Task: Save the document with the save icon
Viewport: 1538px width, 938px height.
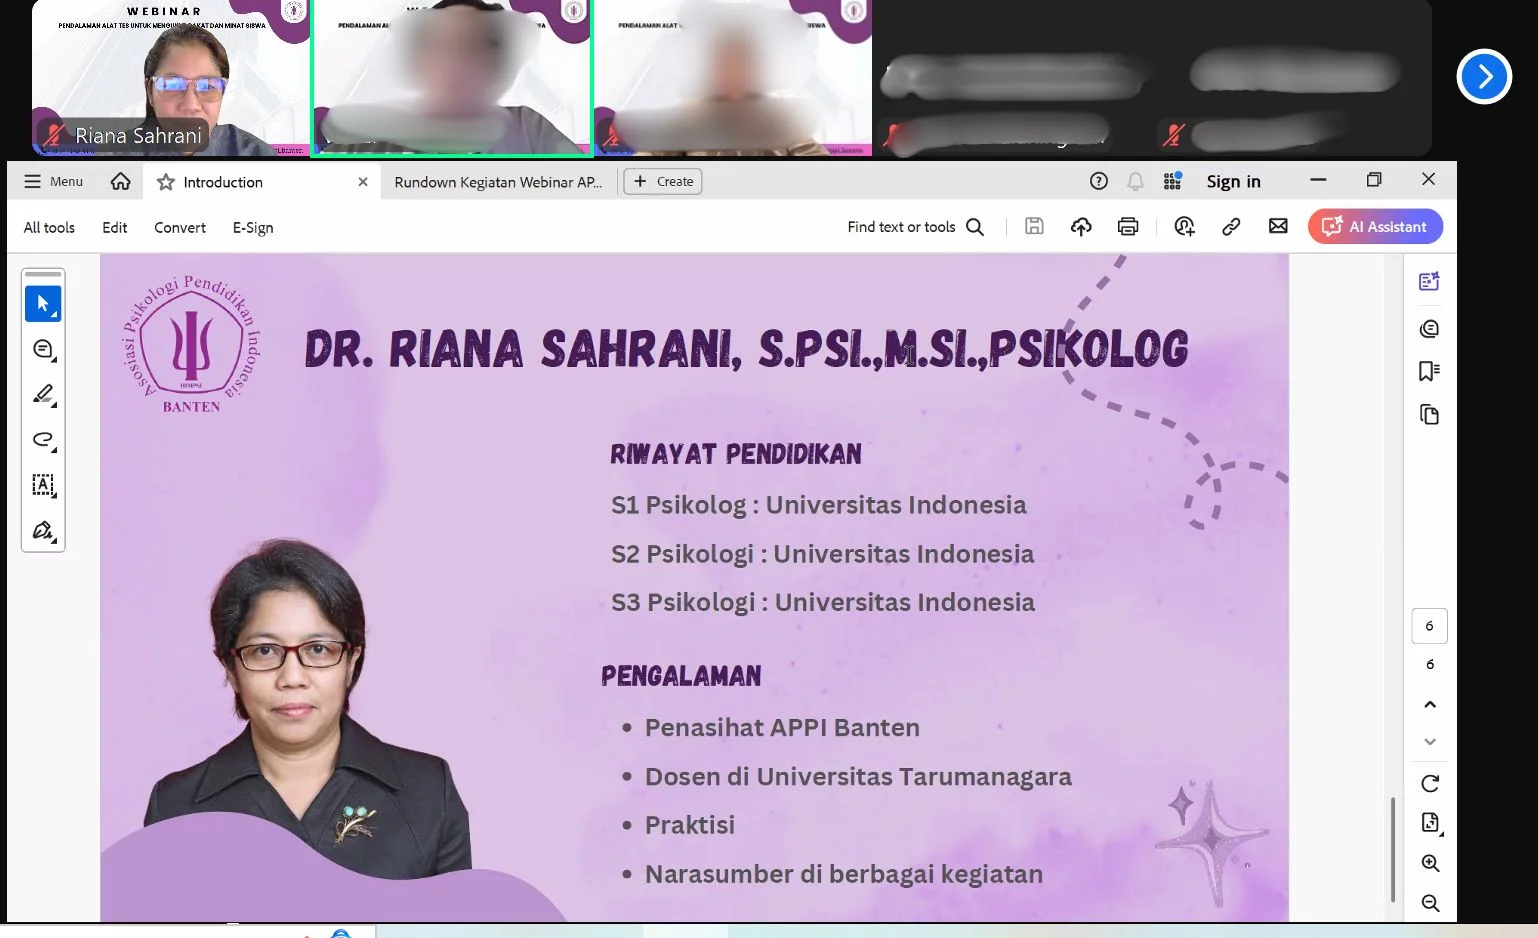Action: tap(1034, 226)
